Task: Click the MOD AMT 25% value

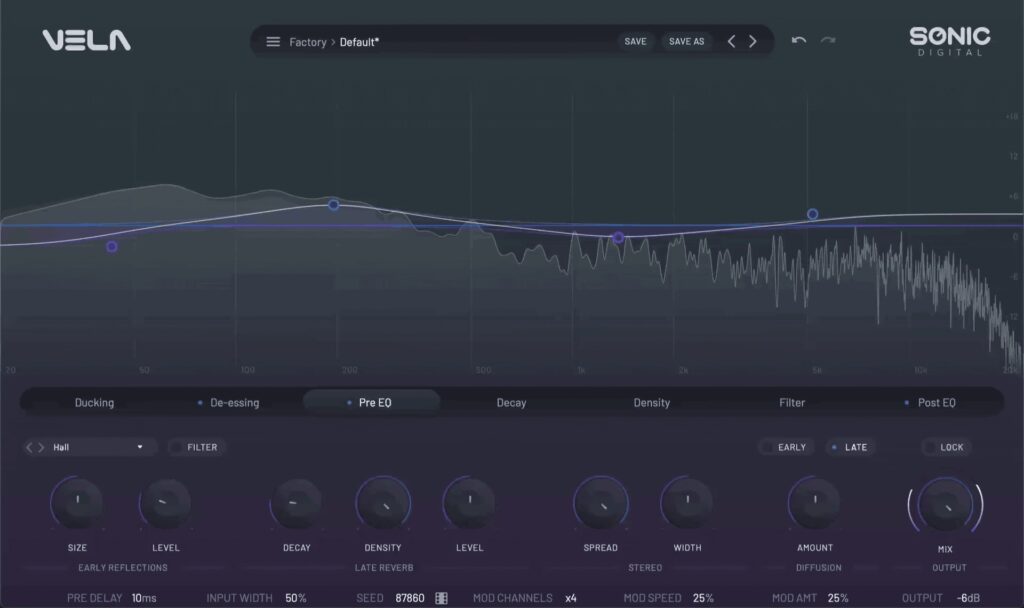Action: [838, 598]
